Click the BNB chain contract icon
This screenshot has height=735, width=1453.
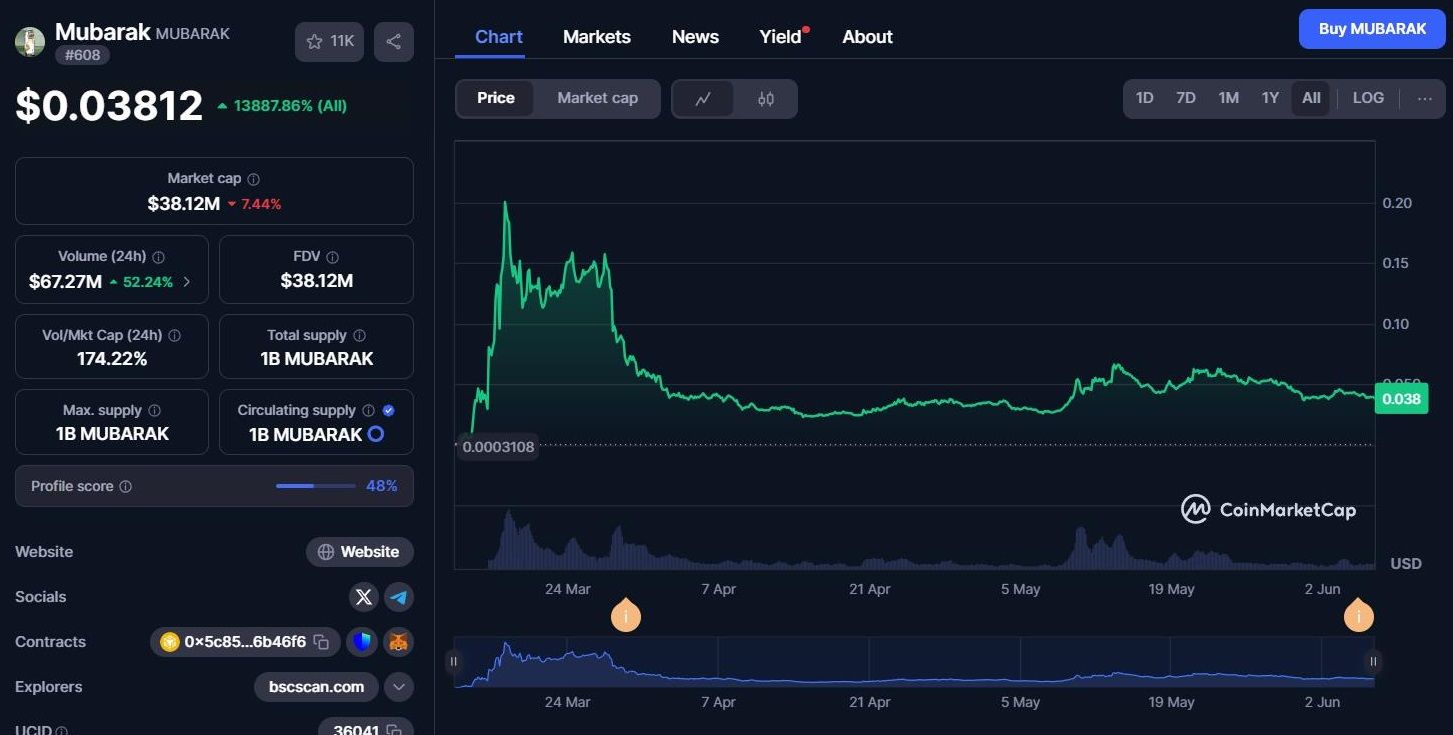click(x=170, y=642)
